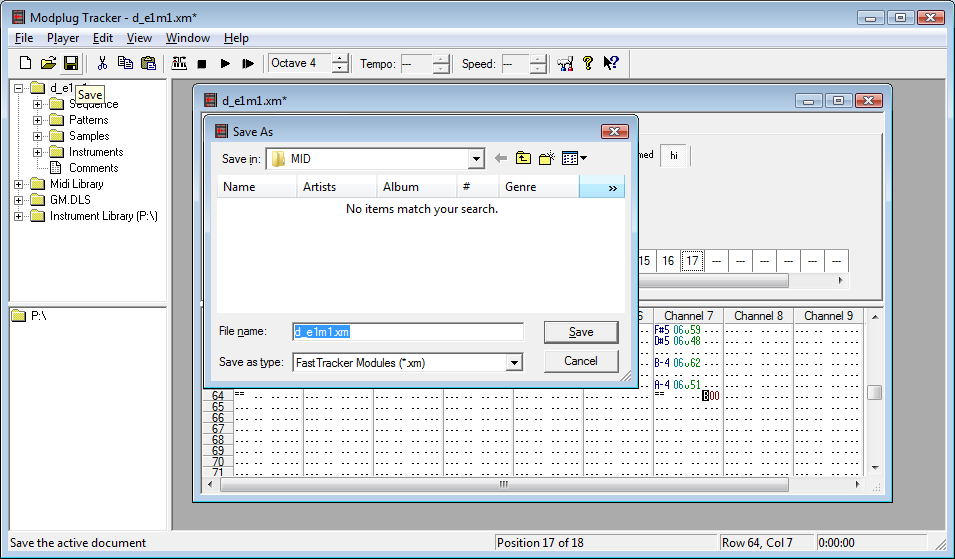The height and width of the screenshot is (559, 955).
Task: Stop song playback
Action: click(202, 63)
